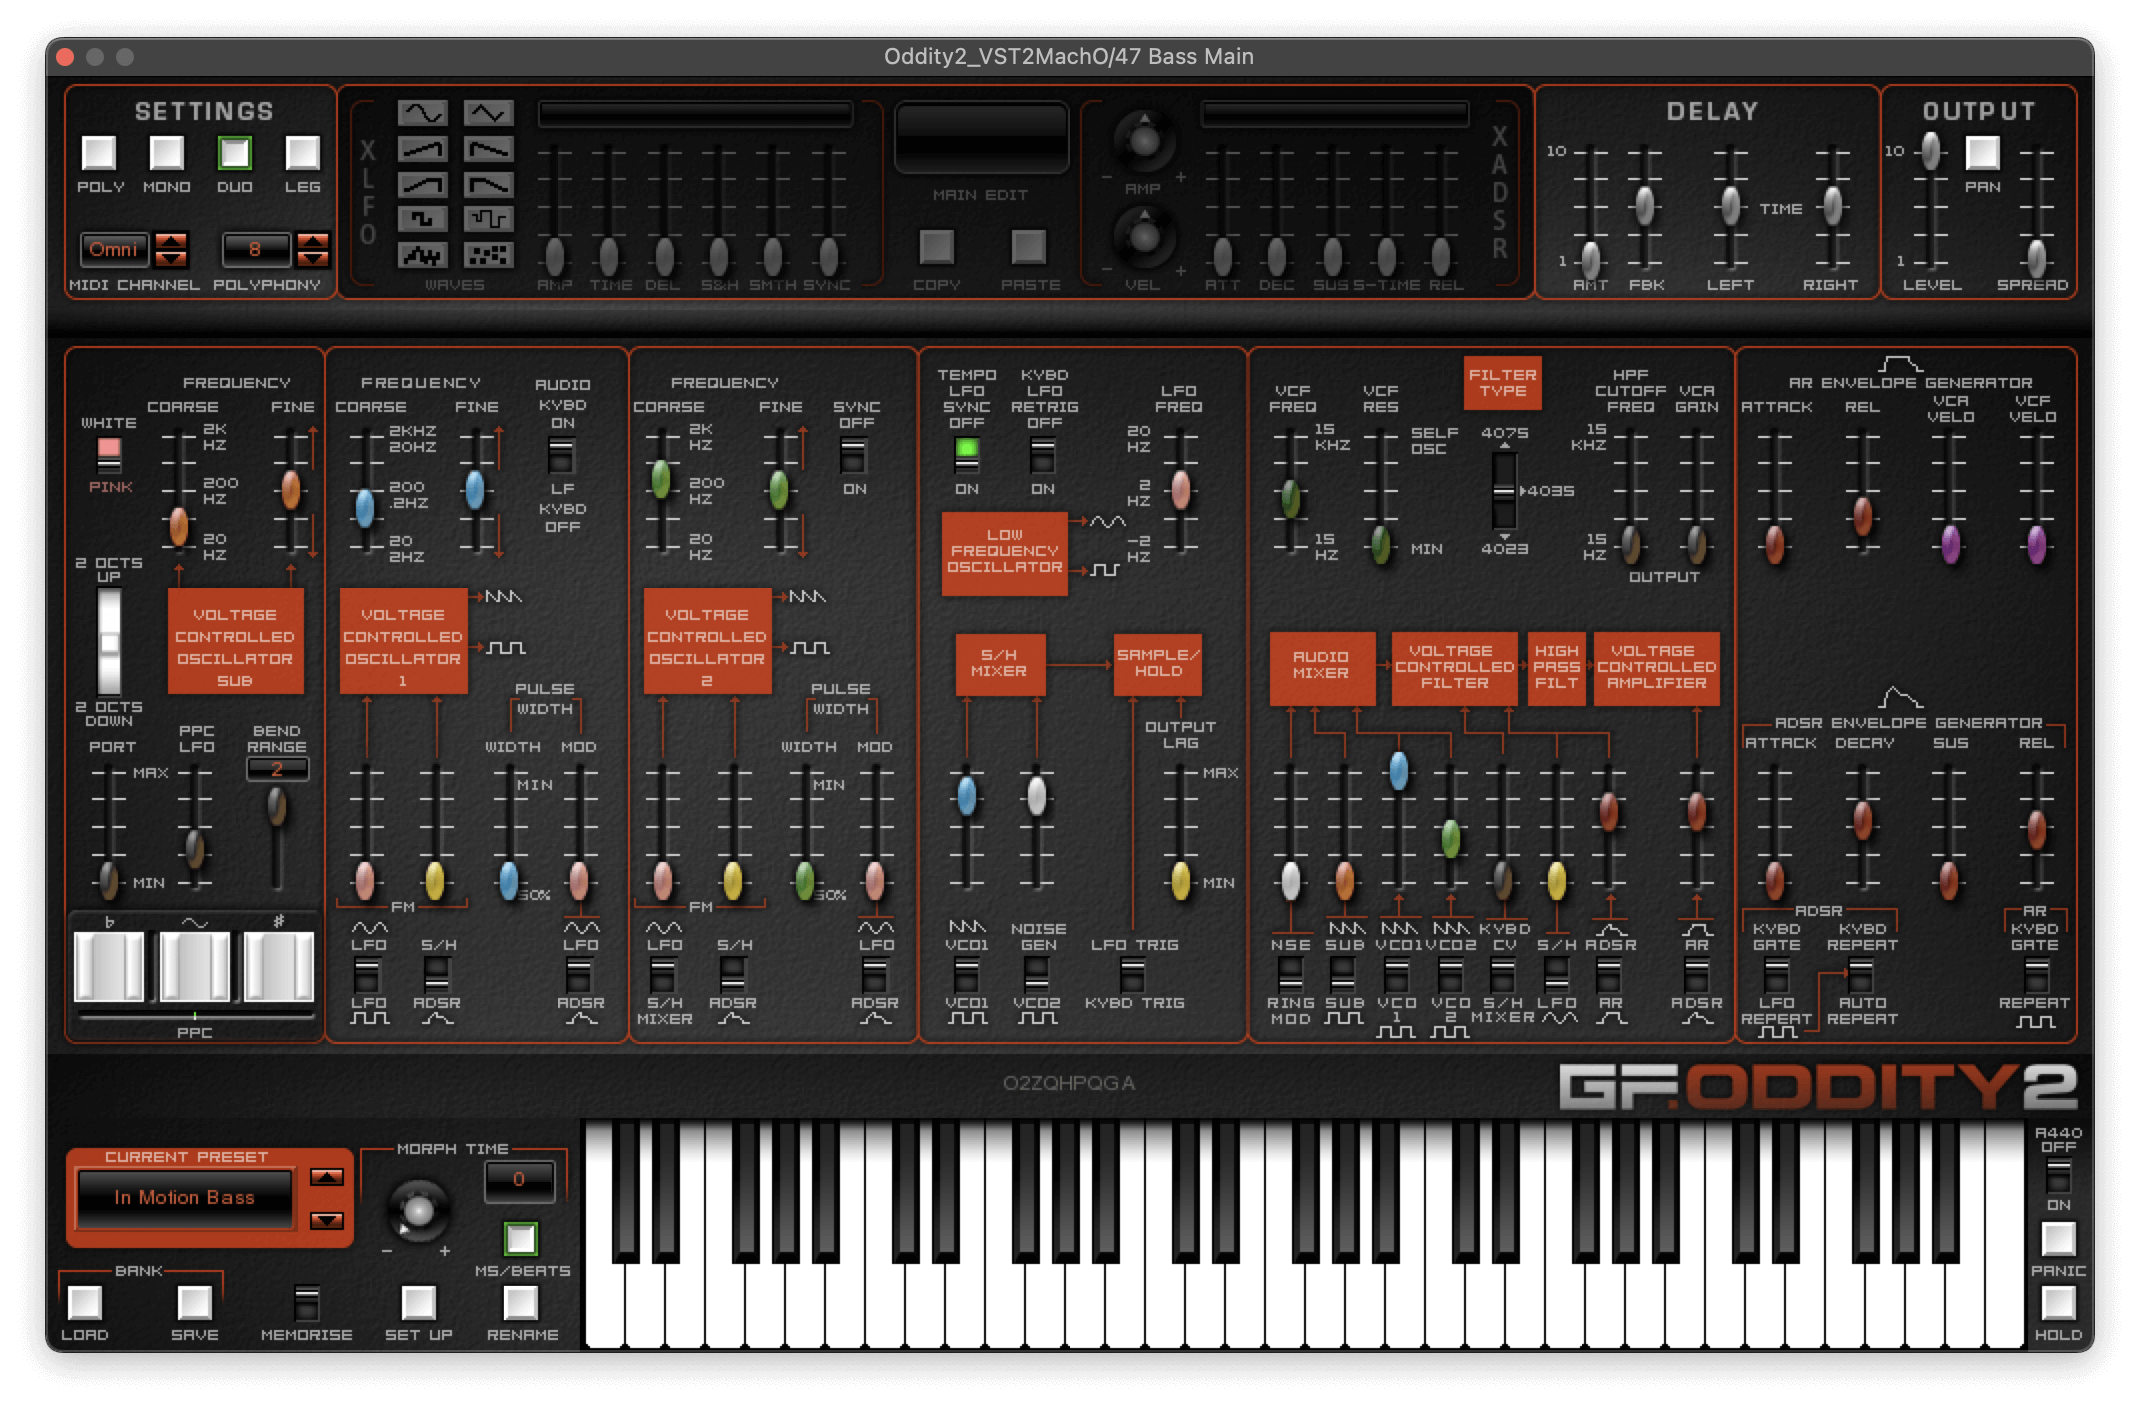Click the XADSR PASTE button
2140x1406 pixels.
(1028, 246)
